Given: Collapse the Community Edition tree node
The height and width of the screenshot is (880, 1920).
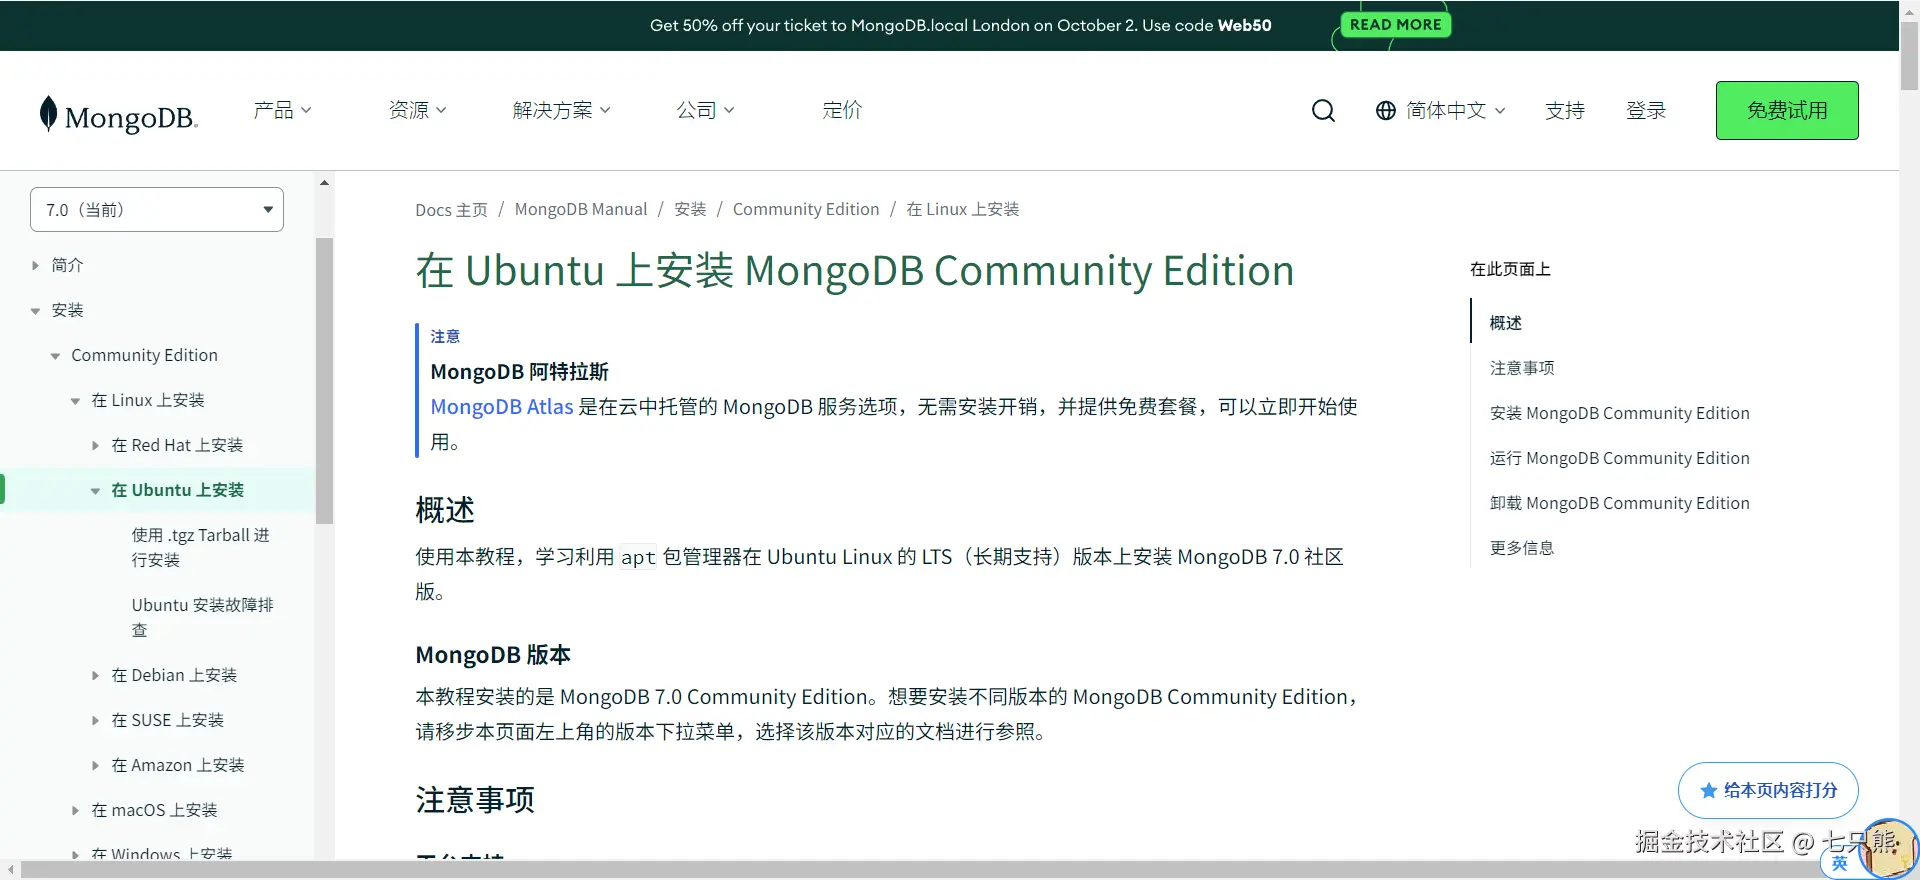Looking at the screenshot, I should point(55,356).
